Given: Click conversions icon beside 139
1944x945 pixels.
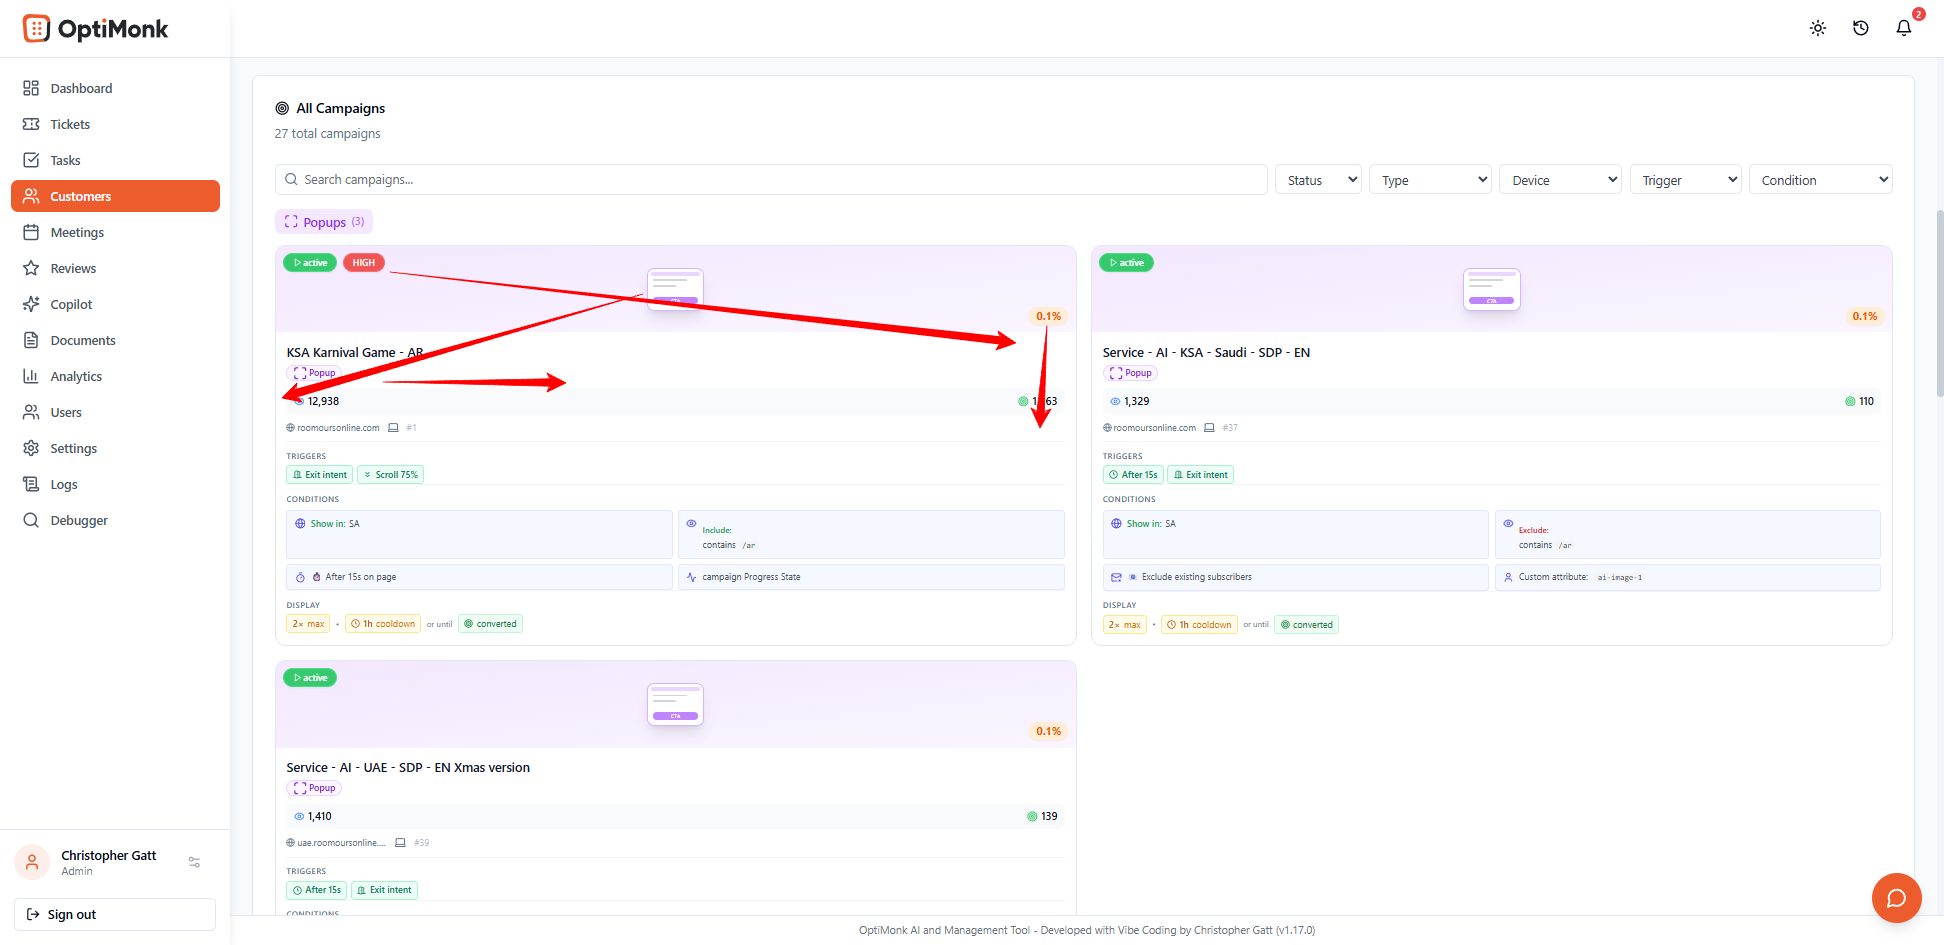Looking at the screenshot, I should (x=1032, y=816).
